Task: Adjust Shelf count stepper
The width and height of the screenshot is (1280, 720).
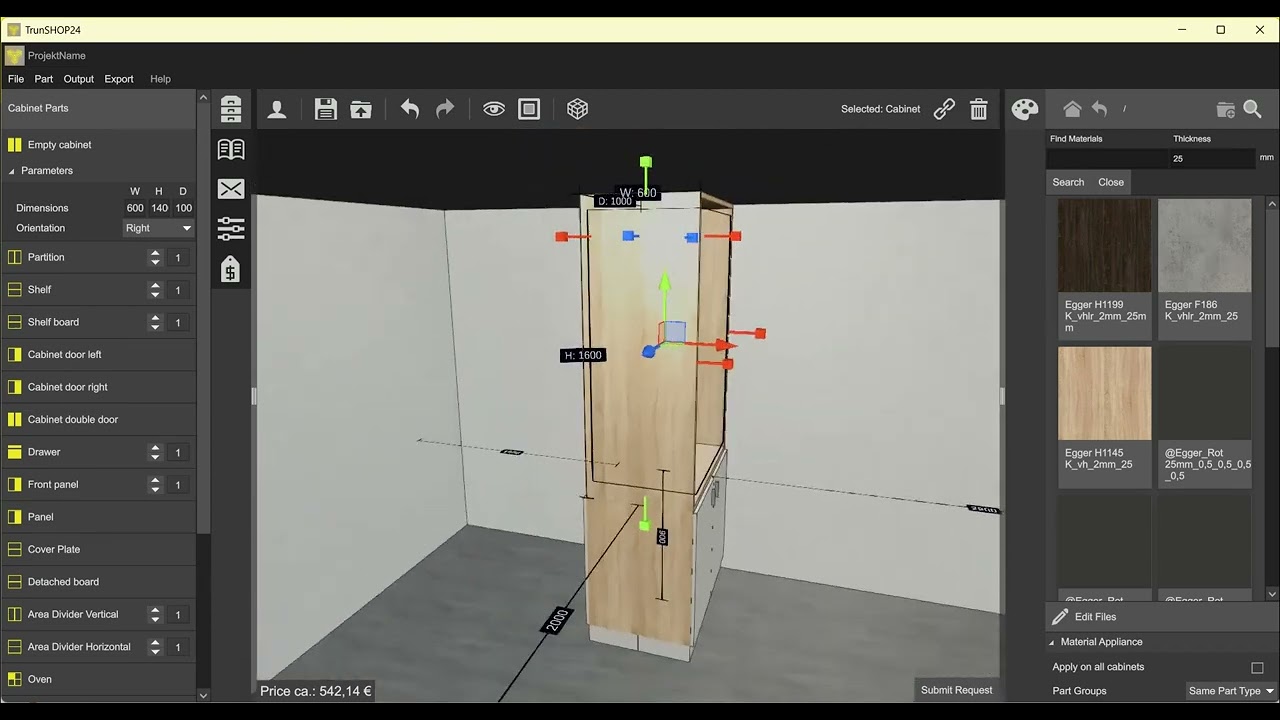Action: tap(155, 290)
